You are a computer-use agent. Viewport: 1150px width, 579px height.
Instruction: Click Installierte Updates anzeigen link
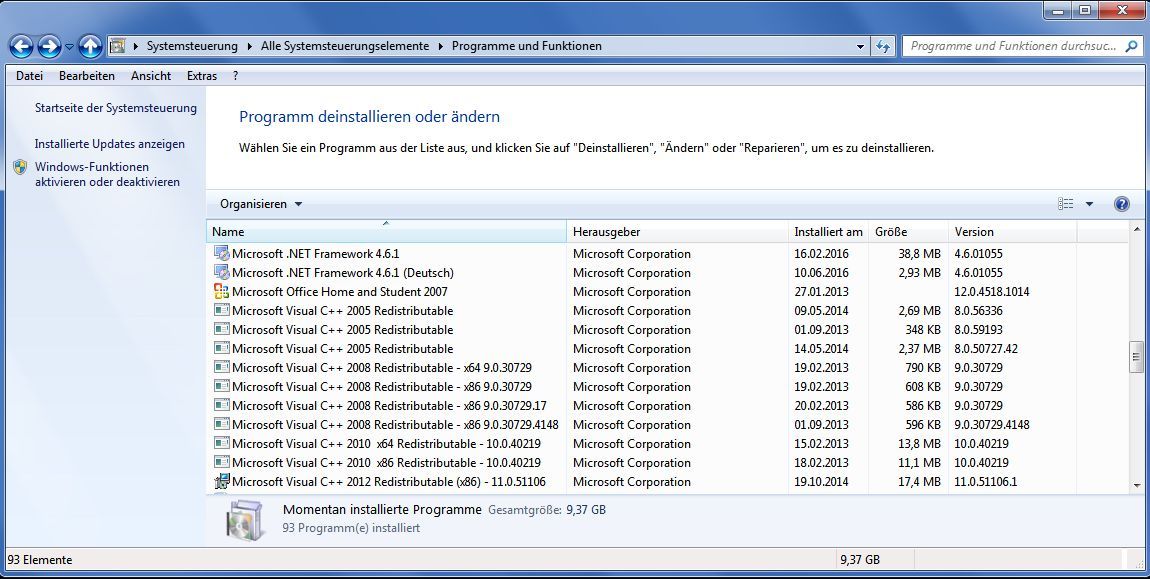click(109, 144)
